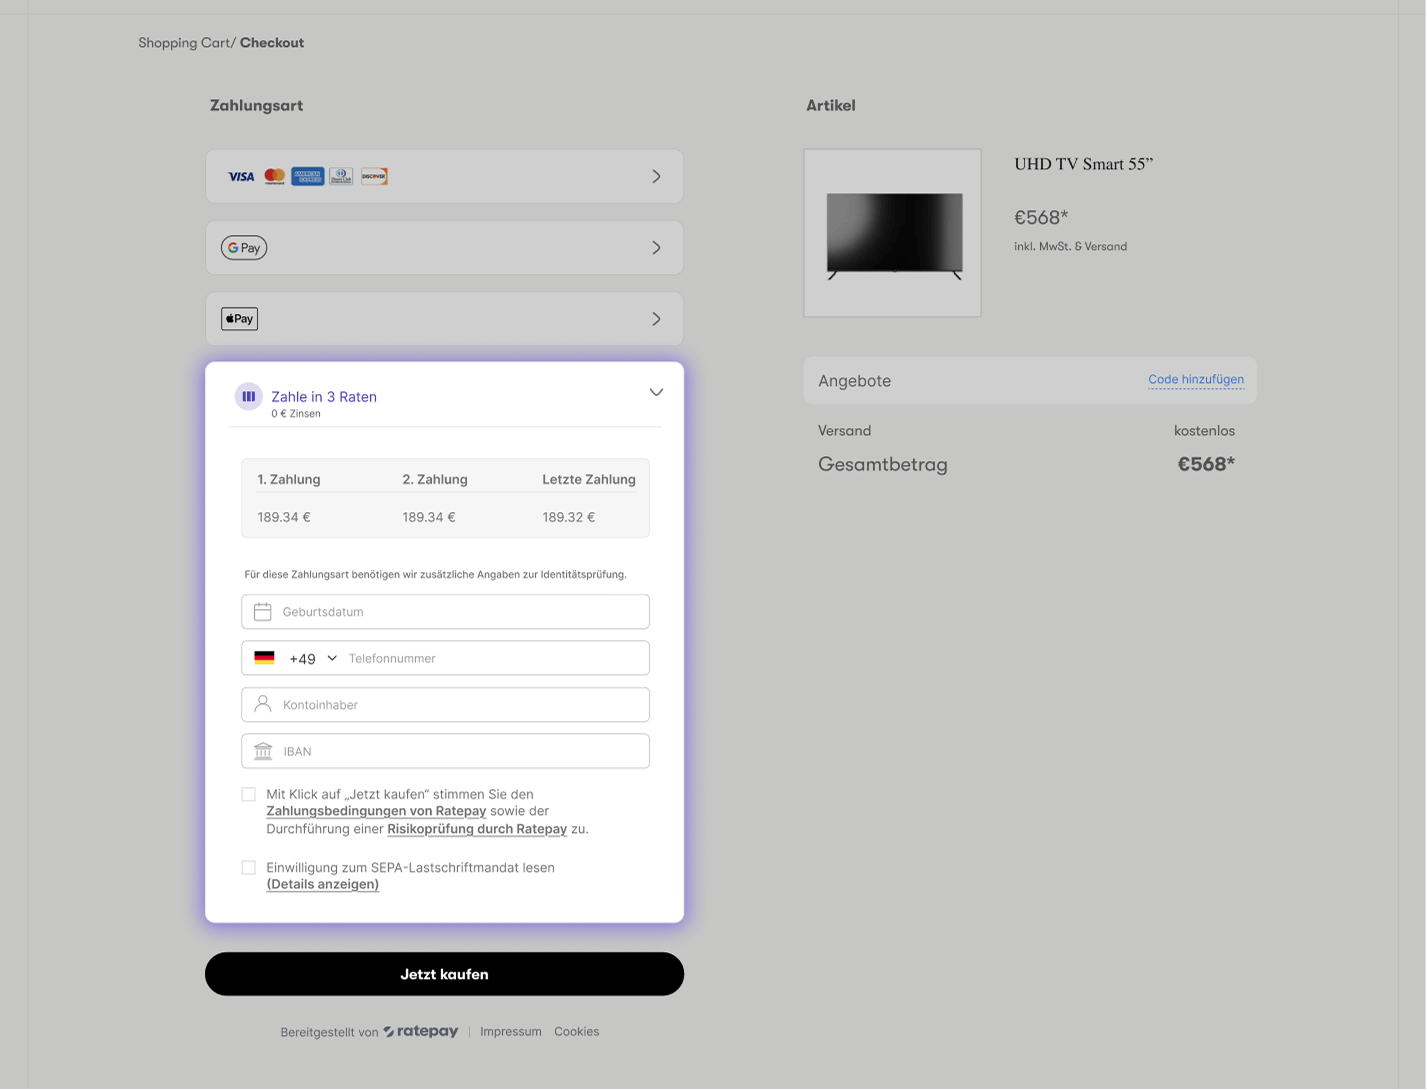Enable the SEPA-Lastschriftmandat consent checkbox
The height and width of the screenshot is (1090, 1427).
pos(249,868)
